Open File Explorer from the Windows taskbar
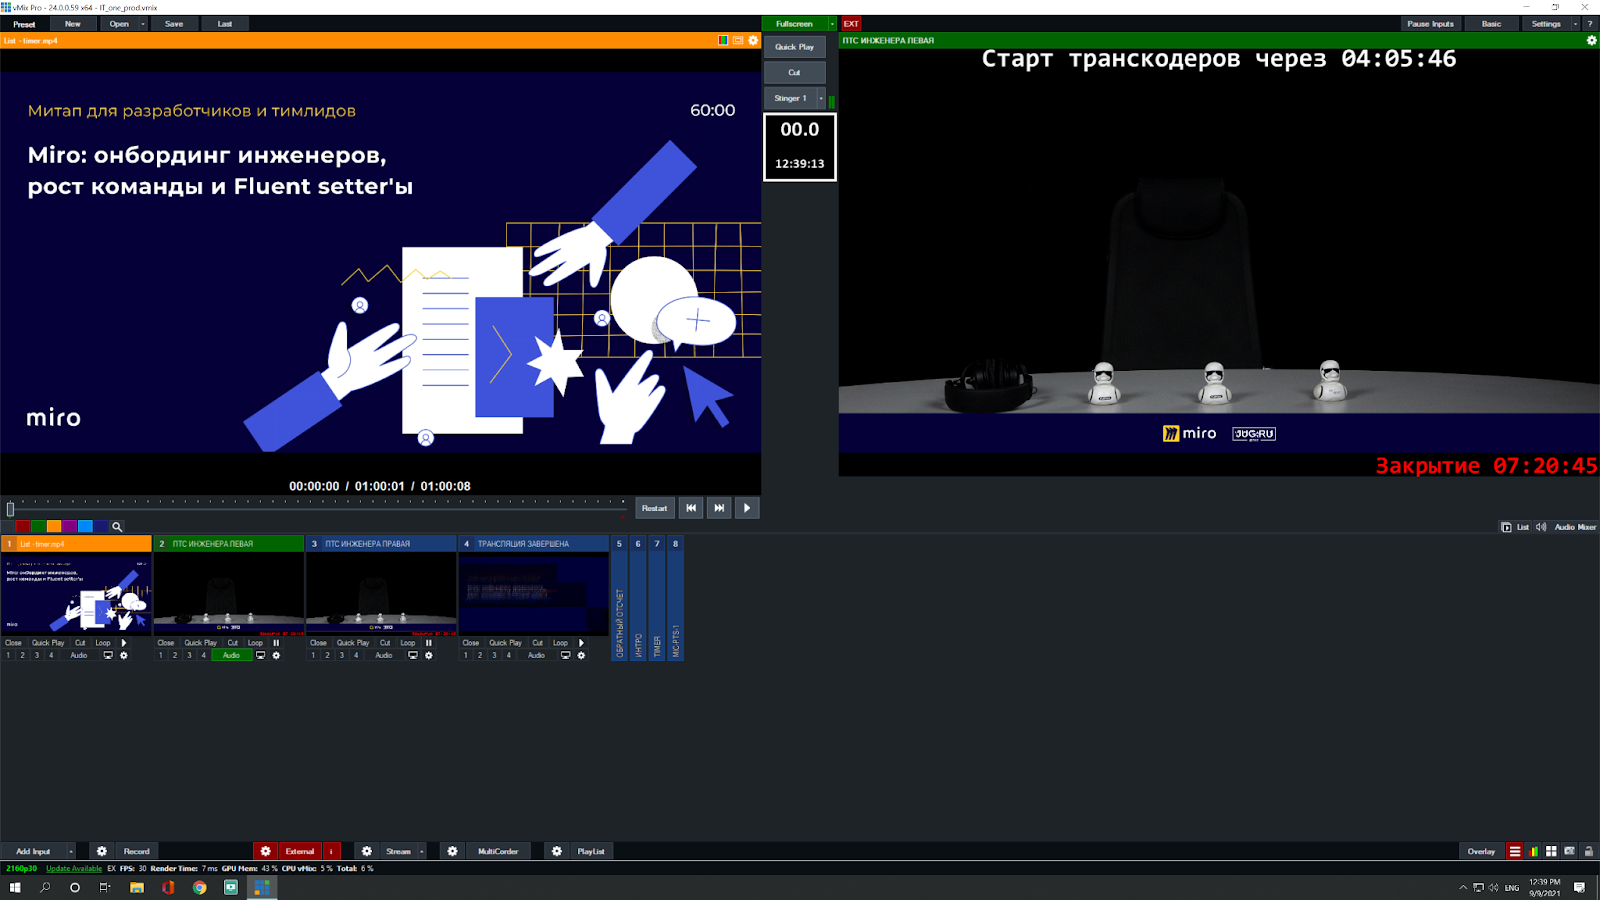This screenshot has height=900, width=1600. (137, 887)
